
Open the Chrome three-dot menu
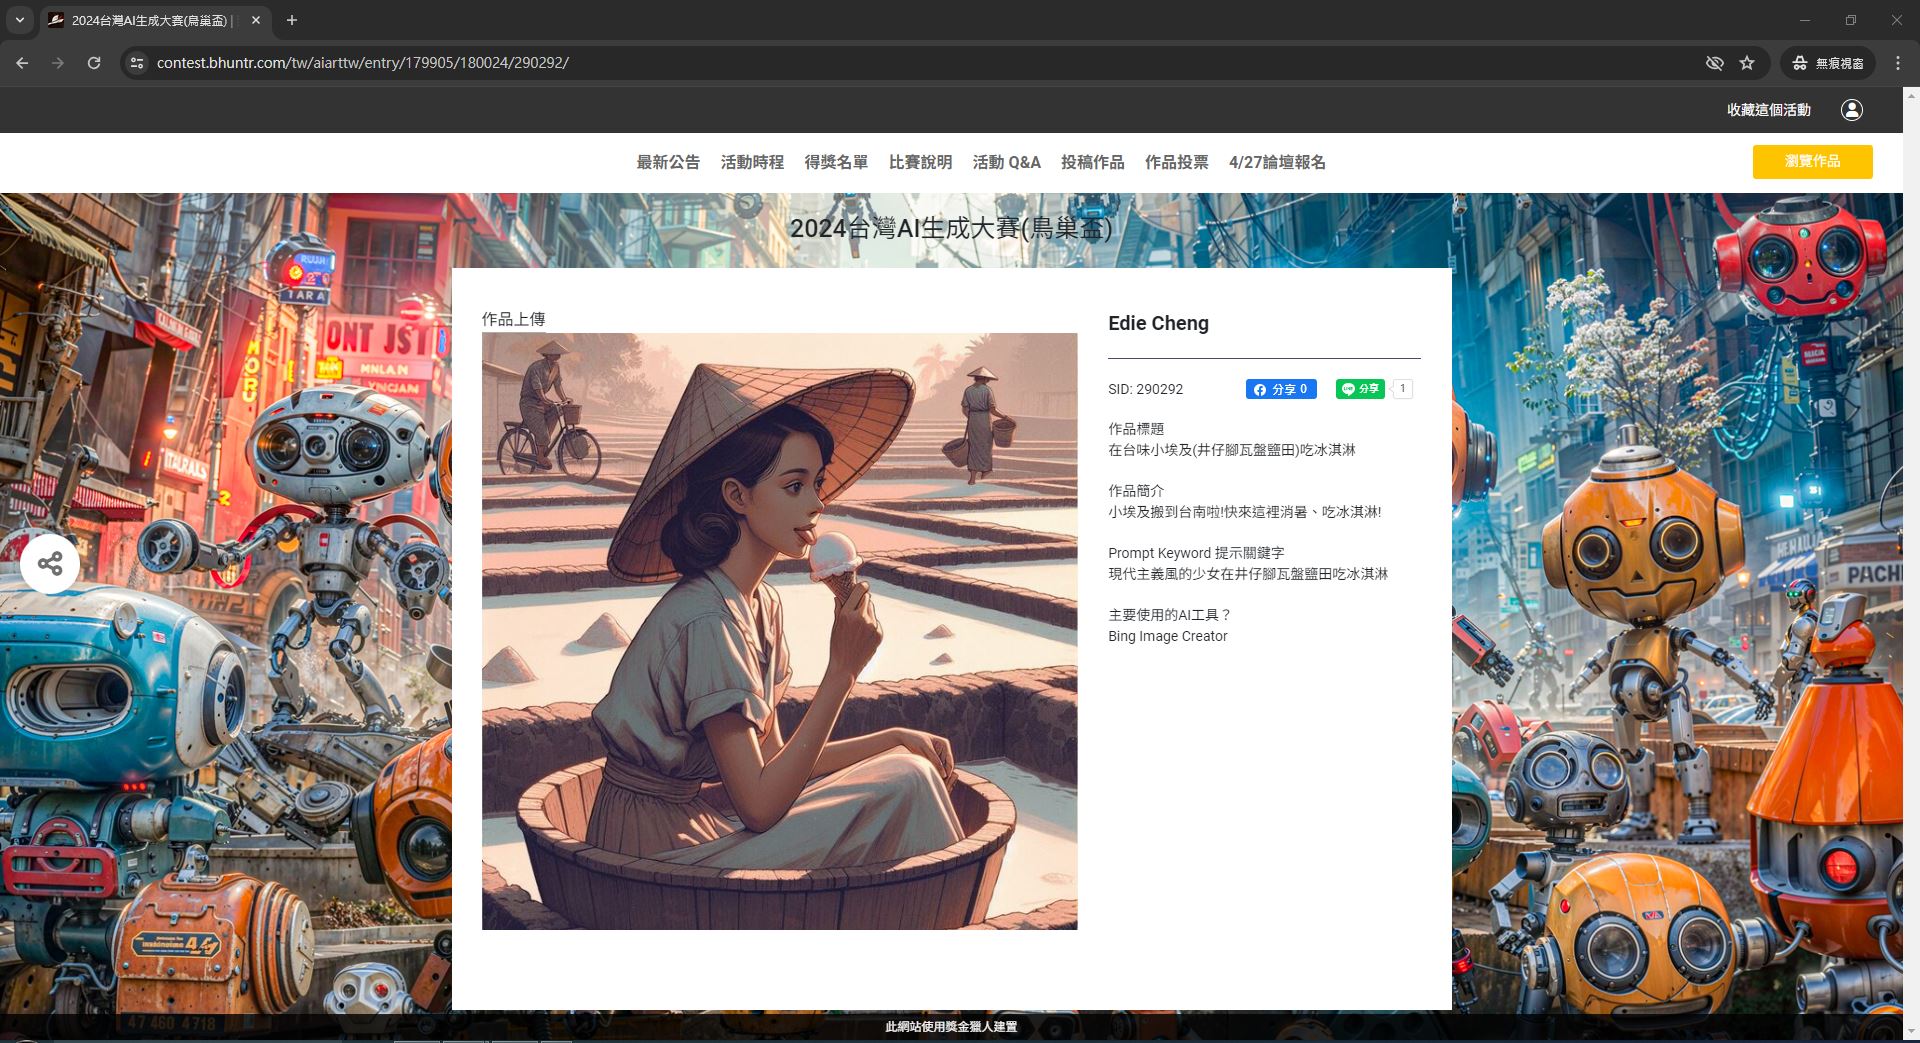[x=1897, y=63]
